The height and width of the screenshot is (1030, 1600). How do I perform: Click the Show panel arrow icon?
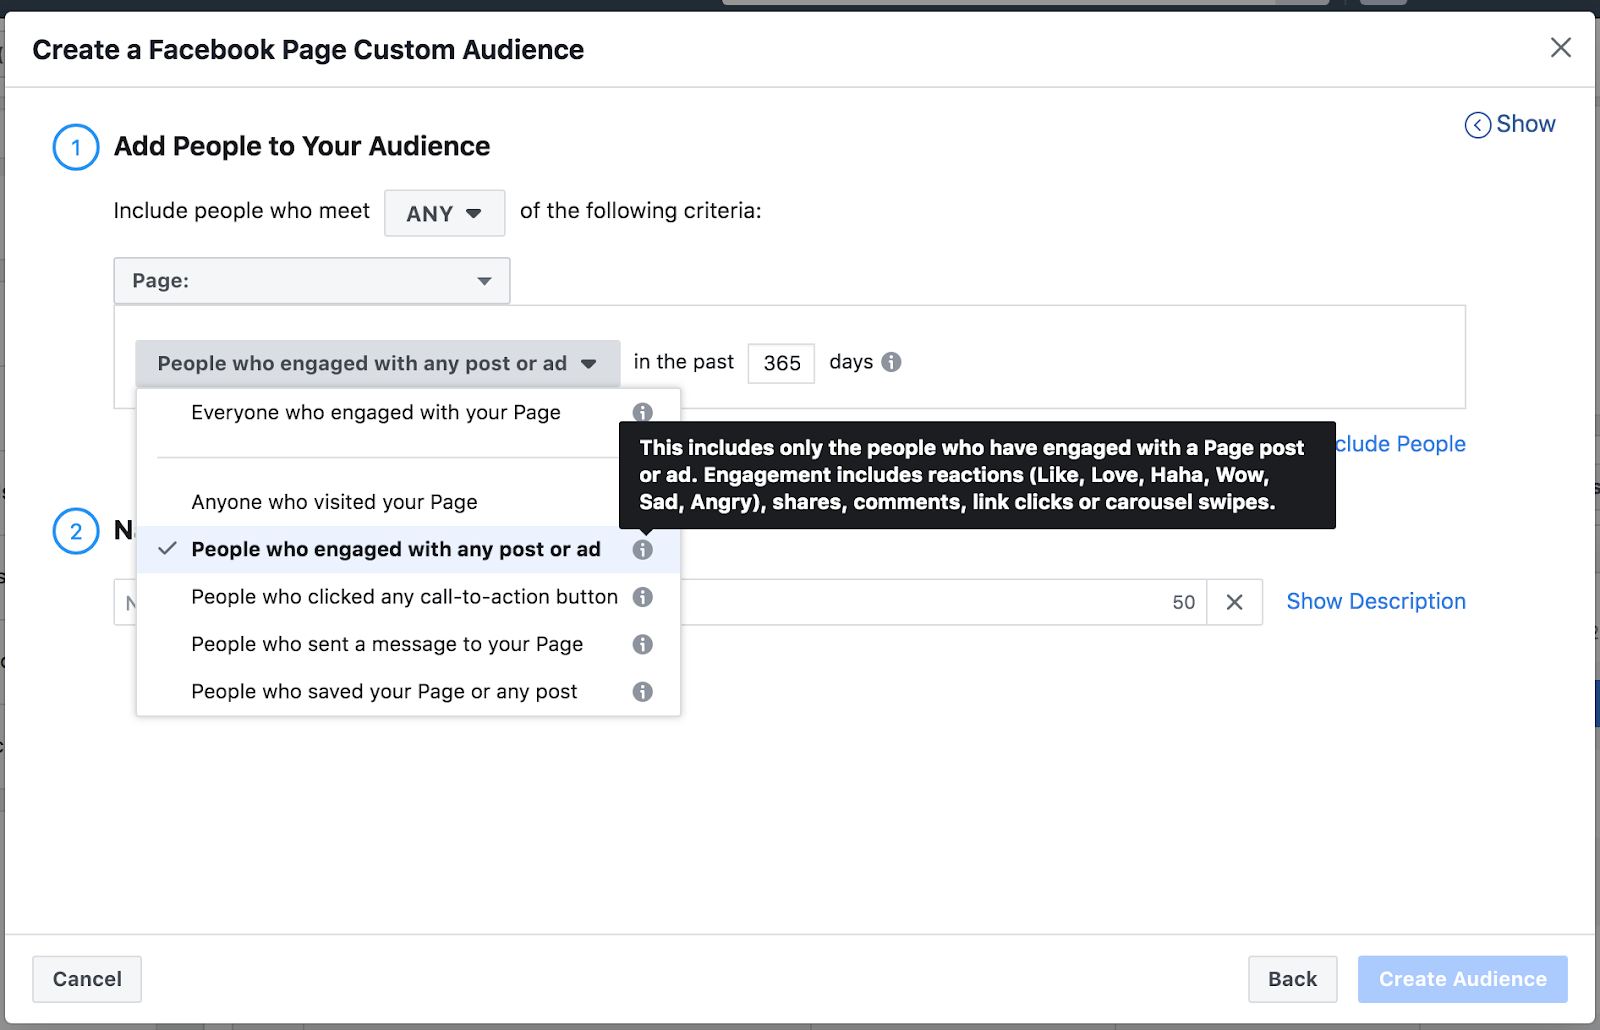(x=1477, y=125)
